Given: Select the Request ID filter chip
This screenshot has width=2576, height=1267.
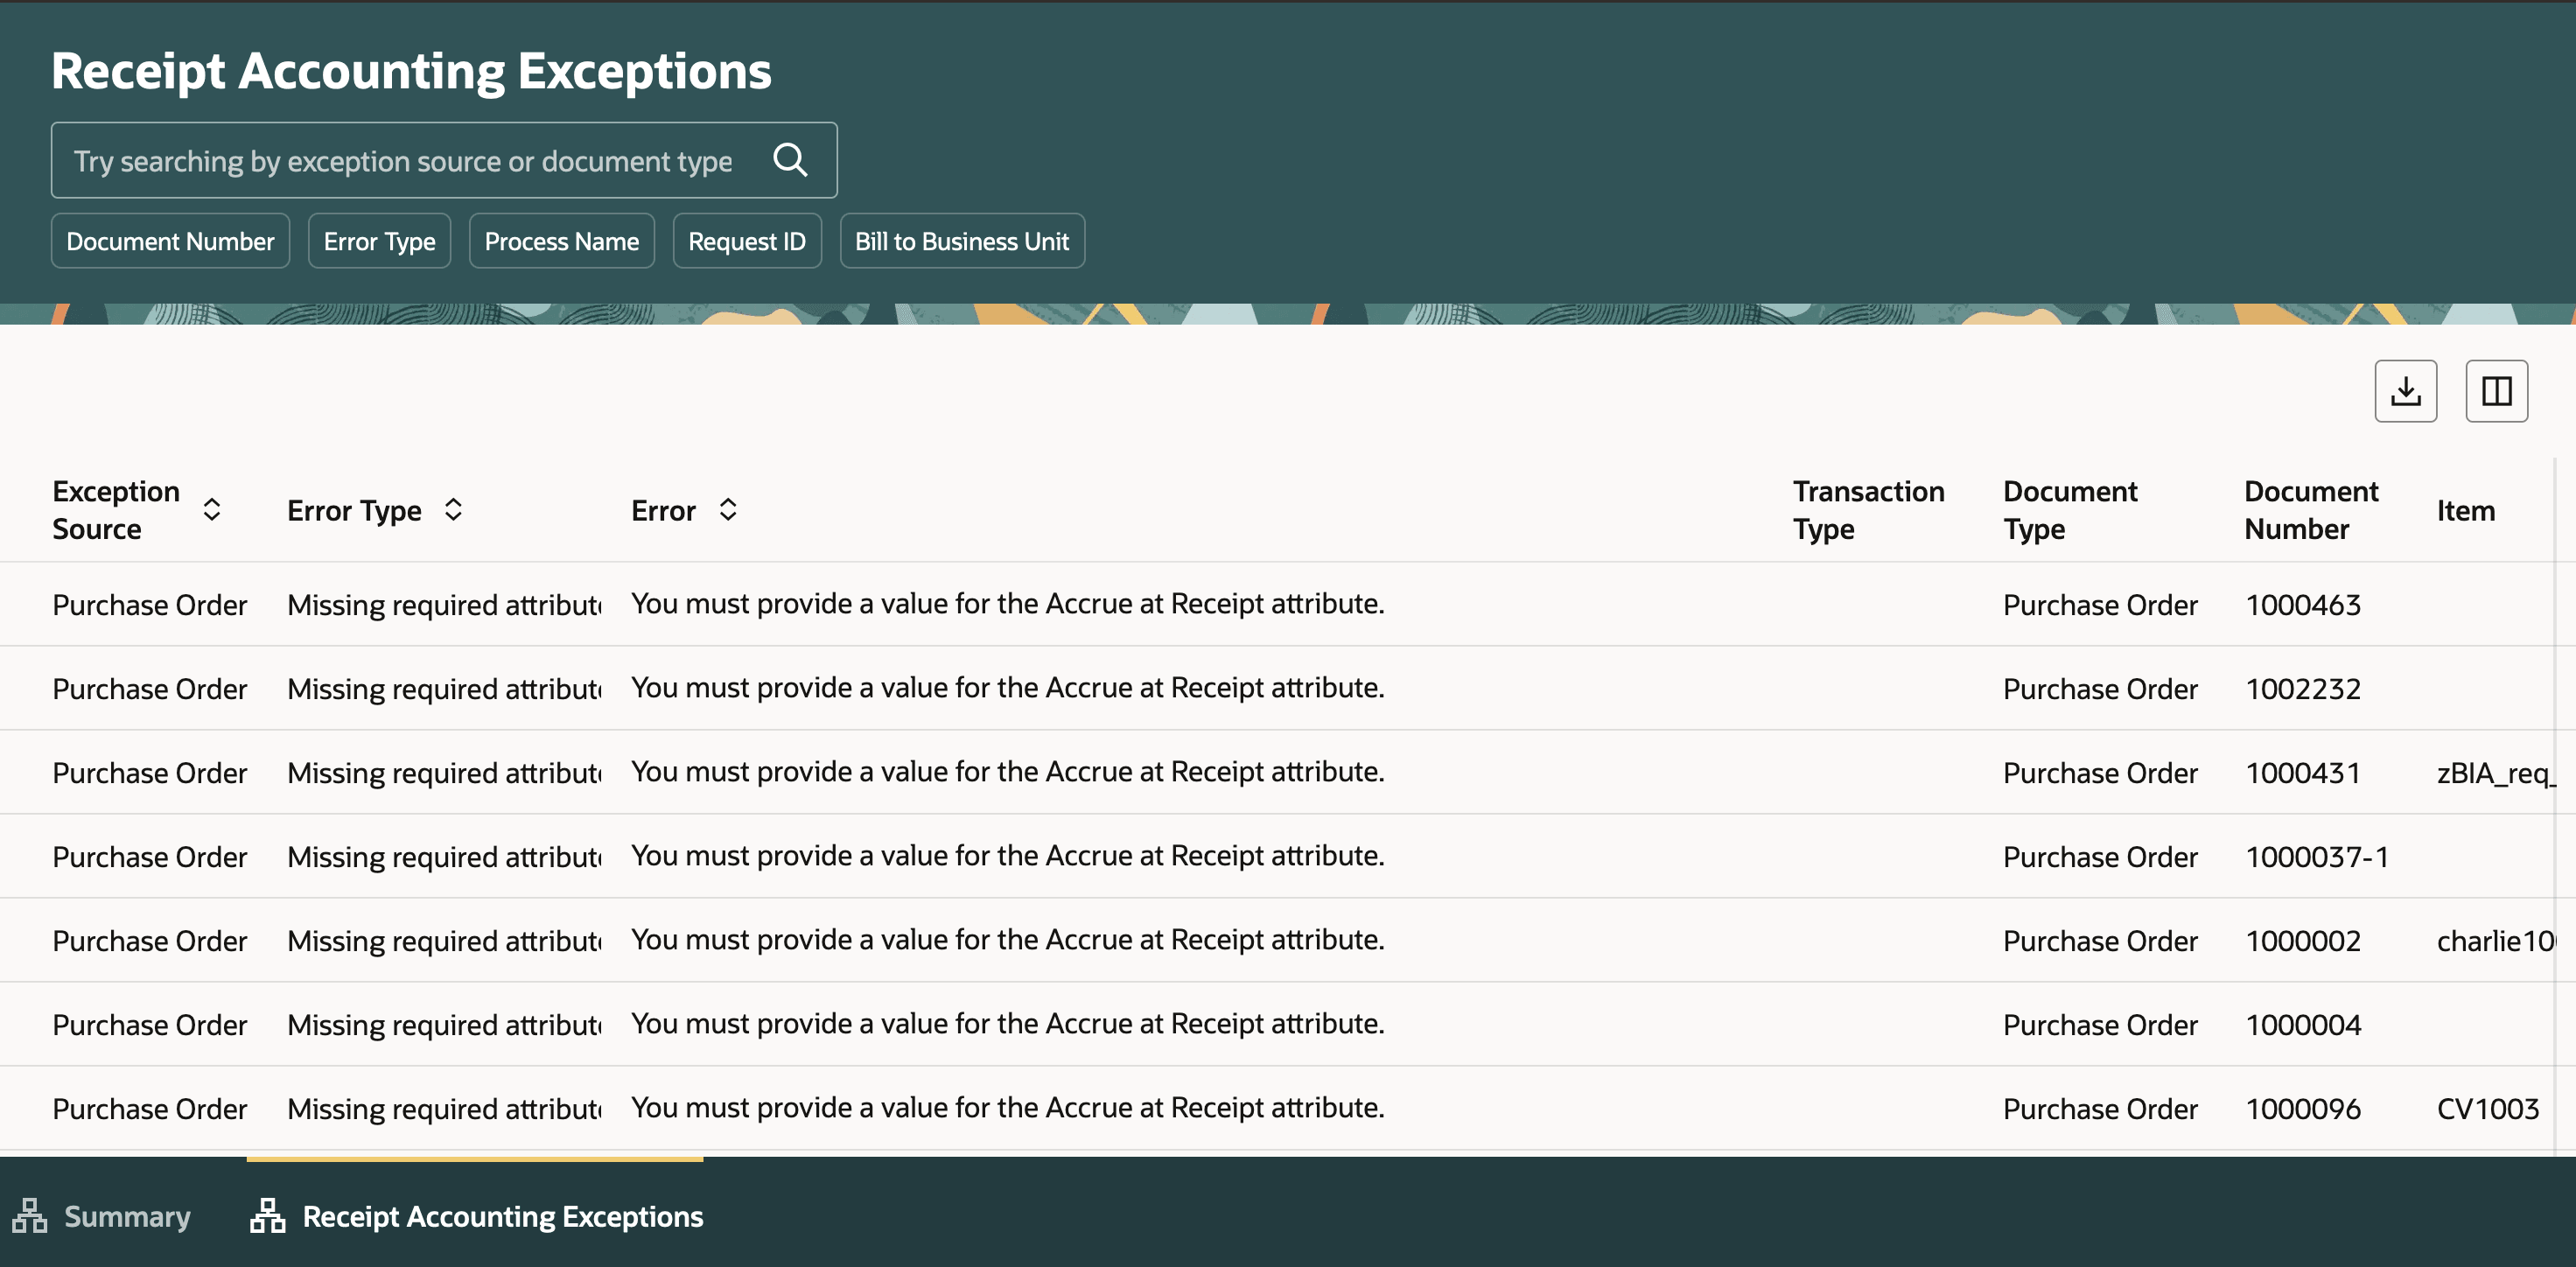Looking at the screenshot, I should [746, 241].
